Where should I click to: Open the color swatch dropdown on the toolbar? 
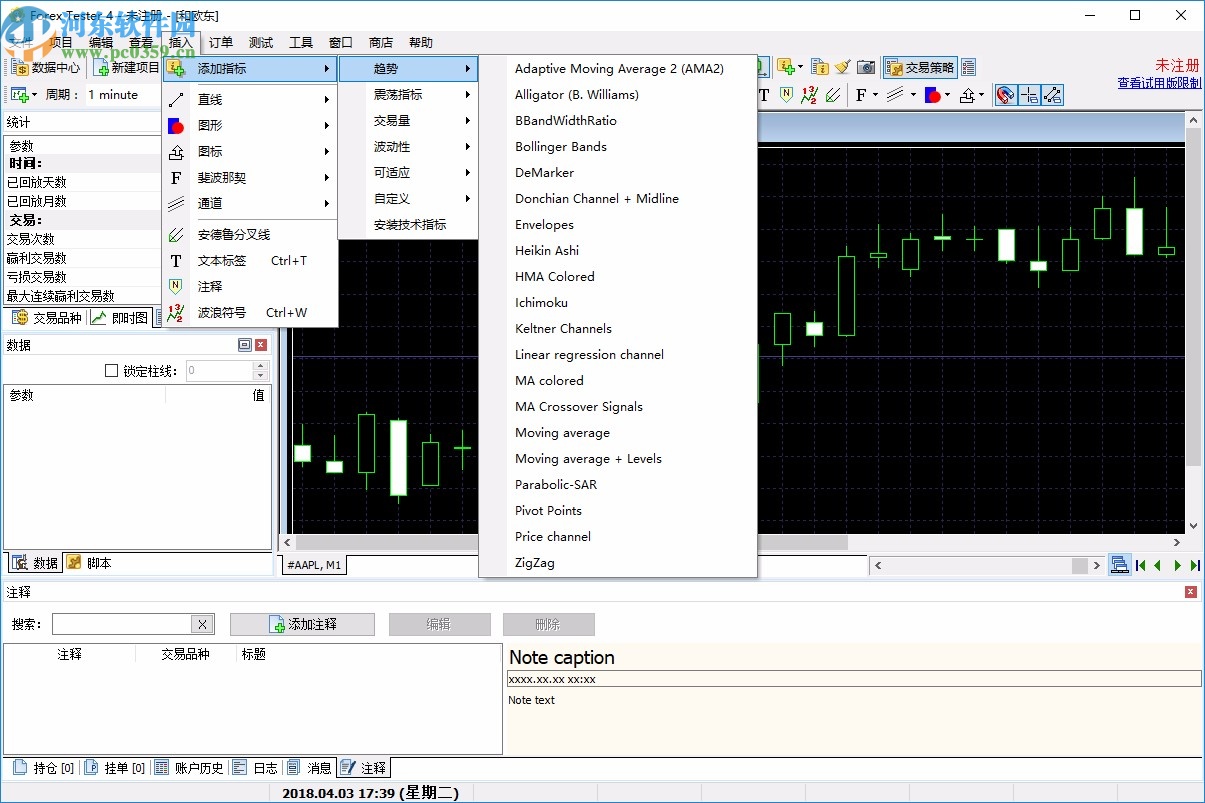946,95
